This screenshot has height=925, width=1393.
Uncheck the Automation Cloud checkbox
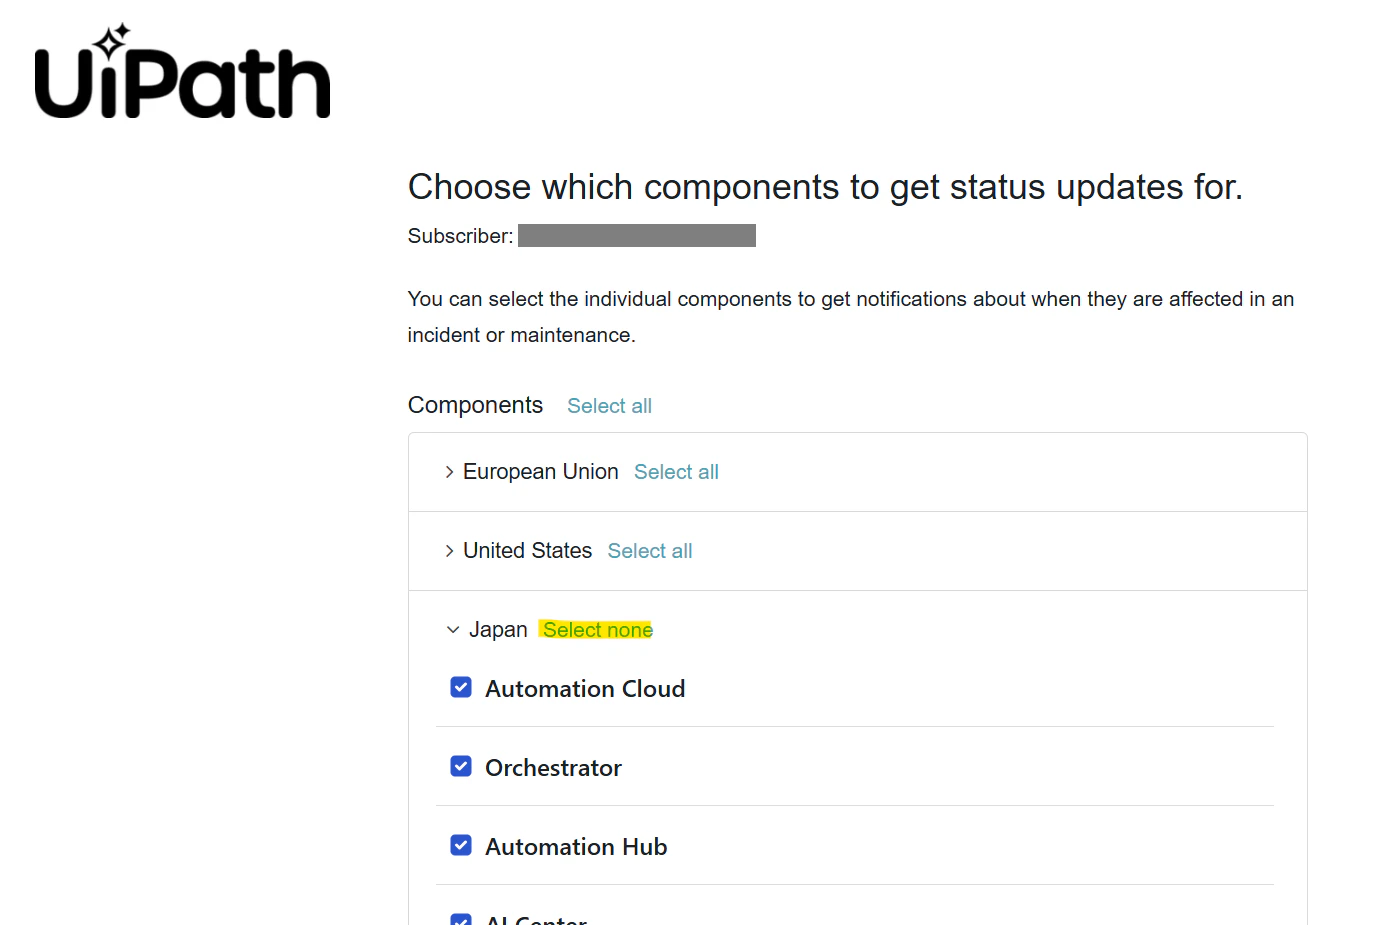(x=461, y=688)
